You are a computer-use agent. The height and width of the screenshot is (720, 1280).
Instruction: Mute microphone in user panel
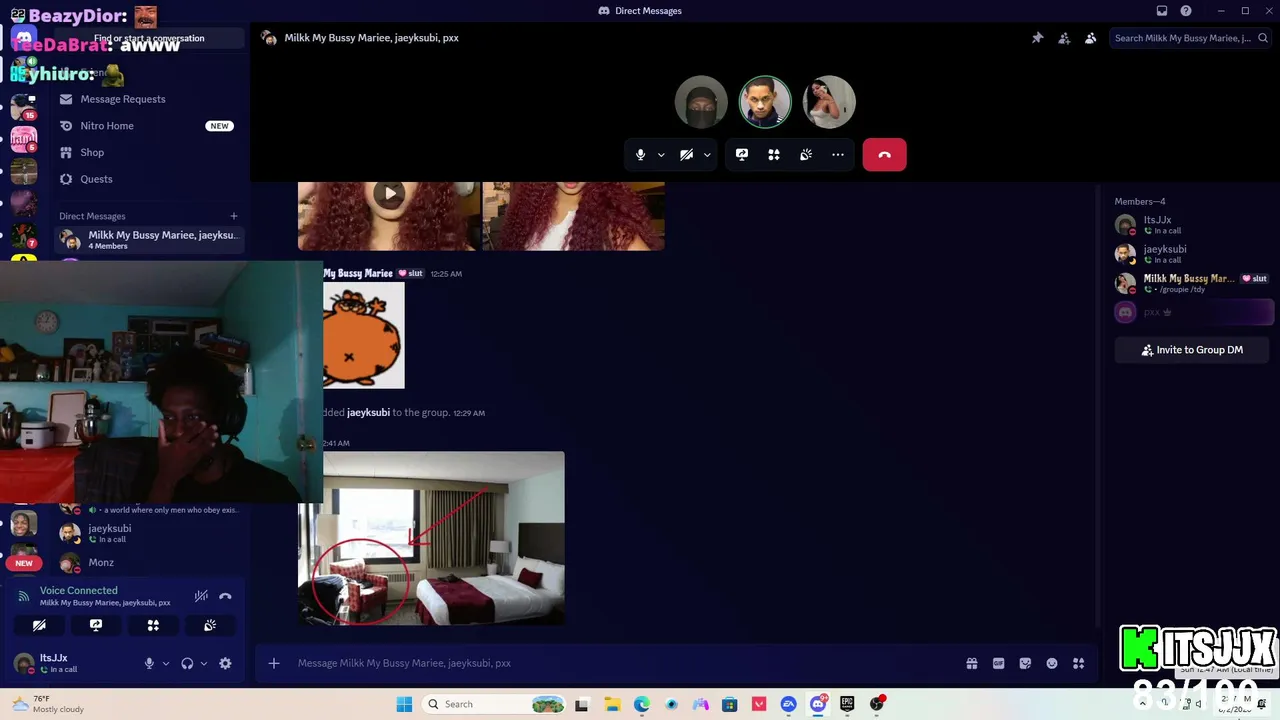click(149, 663)
